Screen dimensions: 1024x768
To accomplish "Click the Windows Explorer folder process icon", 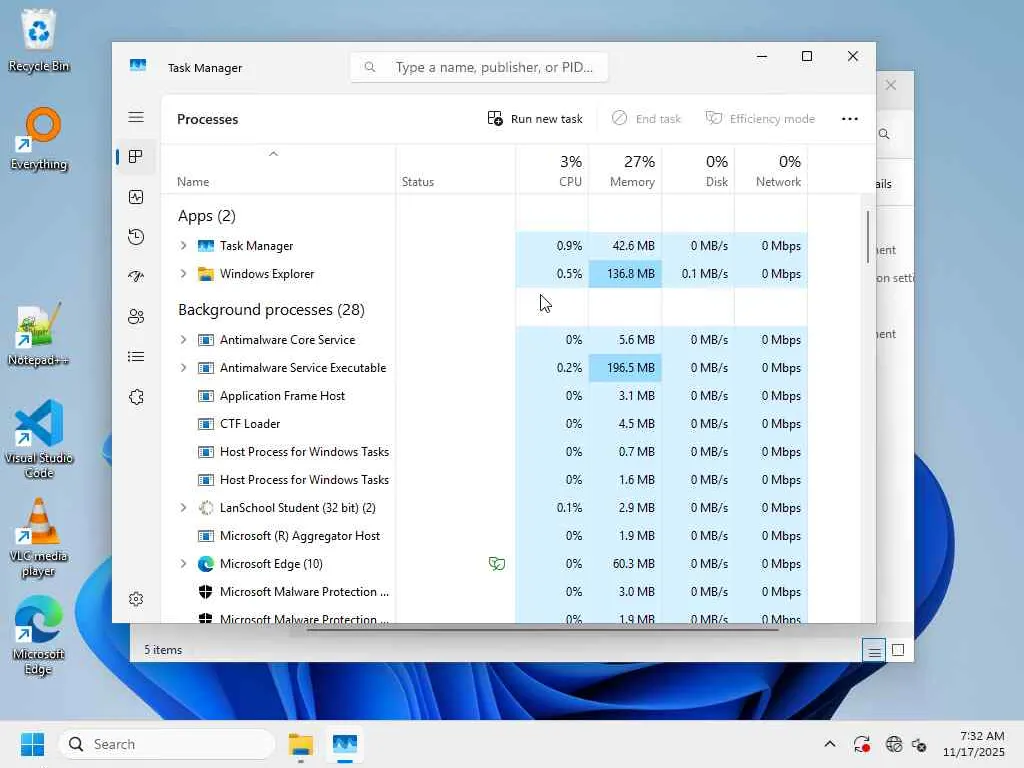I will (x=206, y=274).
